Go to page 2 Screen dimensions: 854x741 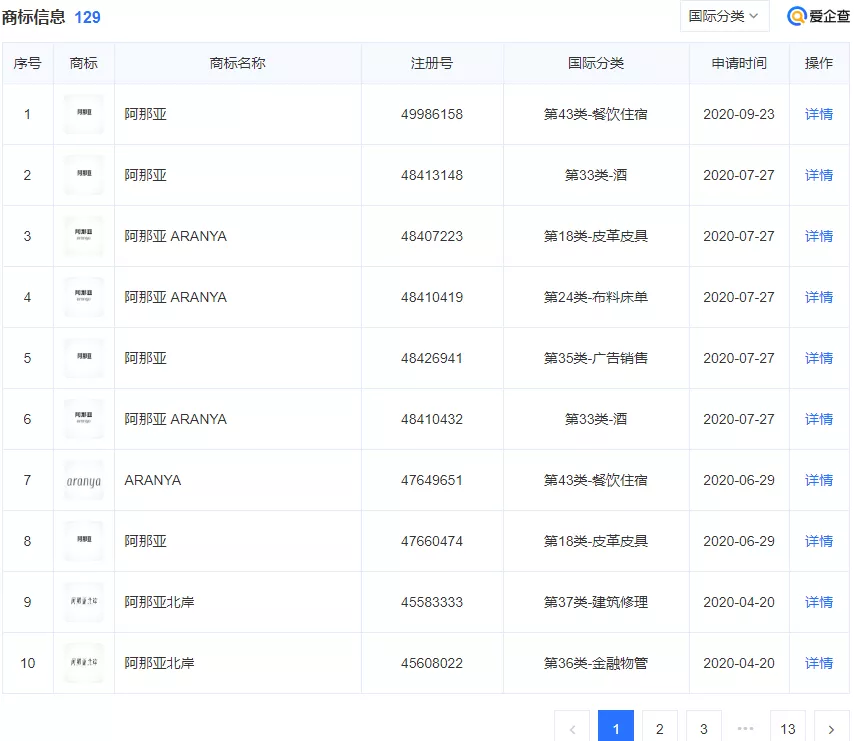(660, 727)
